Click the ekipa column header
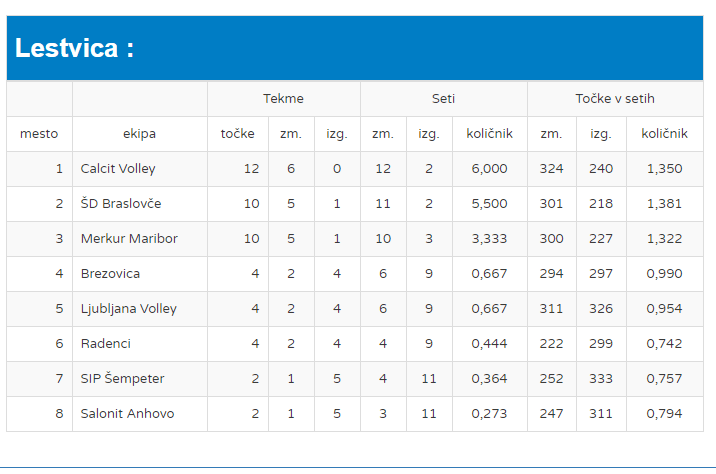 pyautogui.click(x=139, y=133)
